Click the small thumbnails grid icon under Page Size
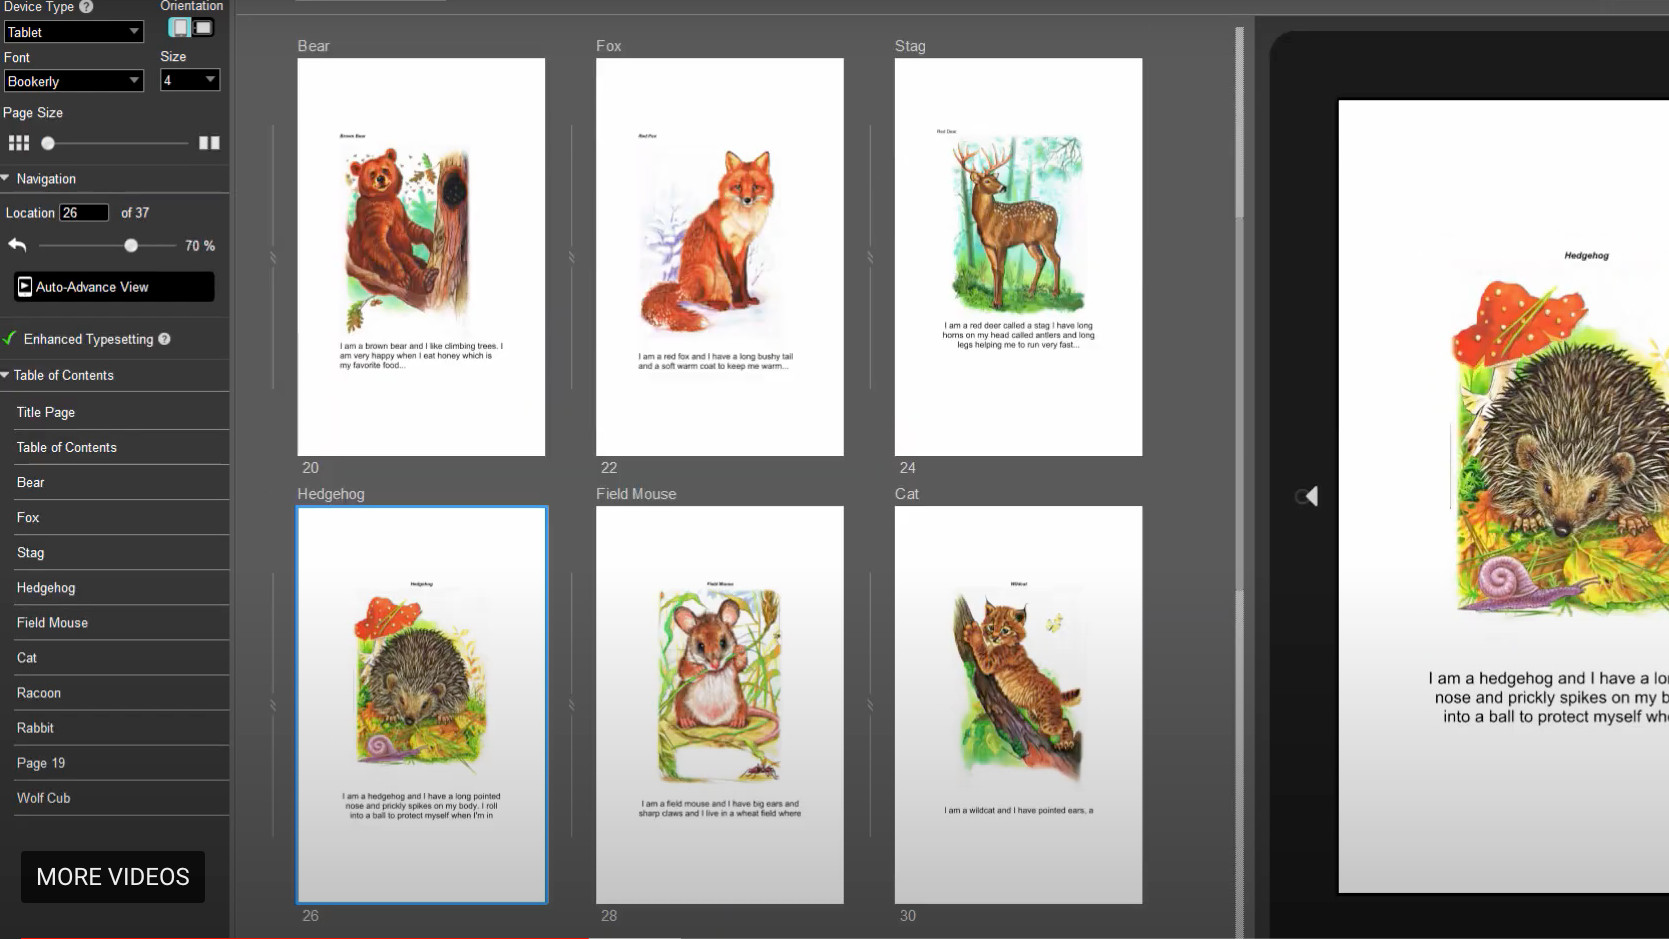This screenshot has height=939, width=1669. click(x=18, y=142)
